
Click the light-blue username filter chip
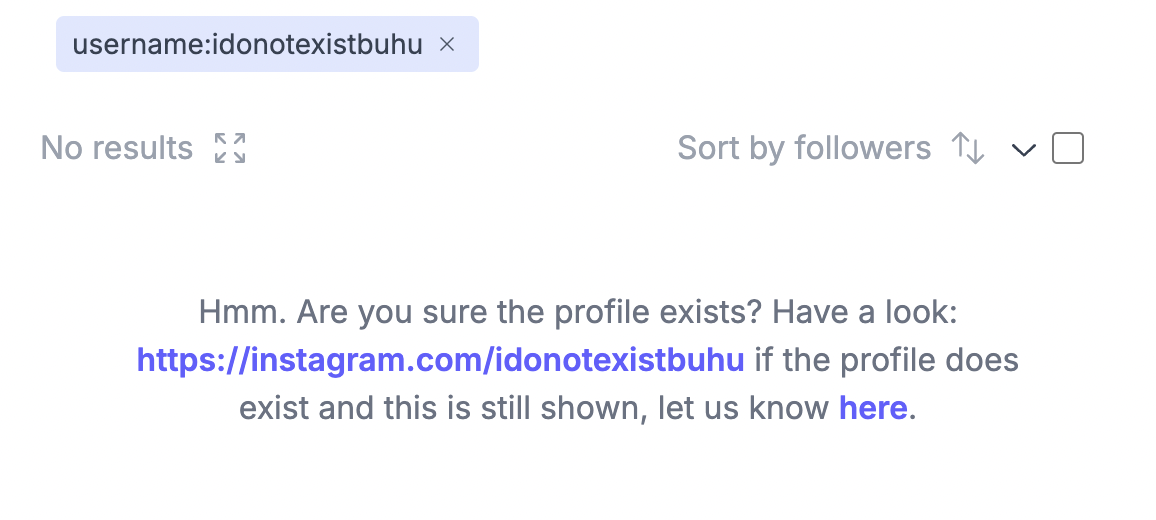point(268,44)
